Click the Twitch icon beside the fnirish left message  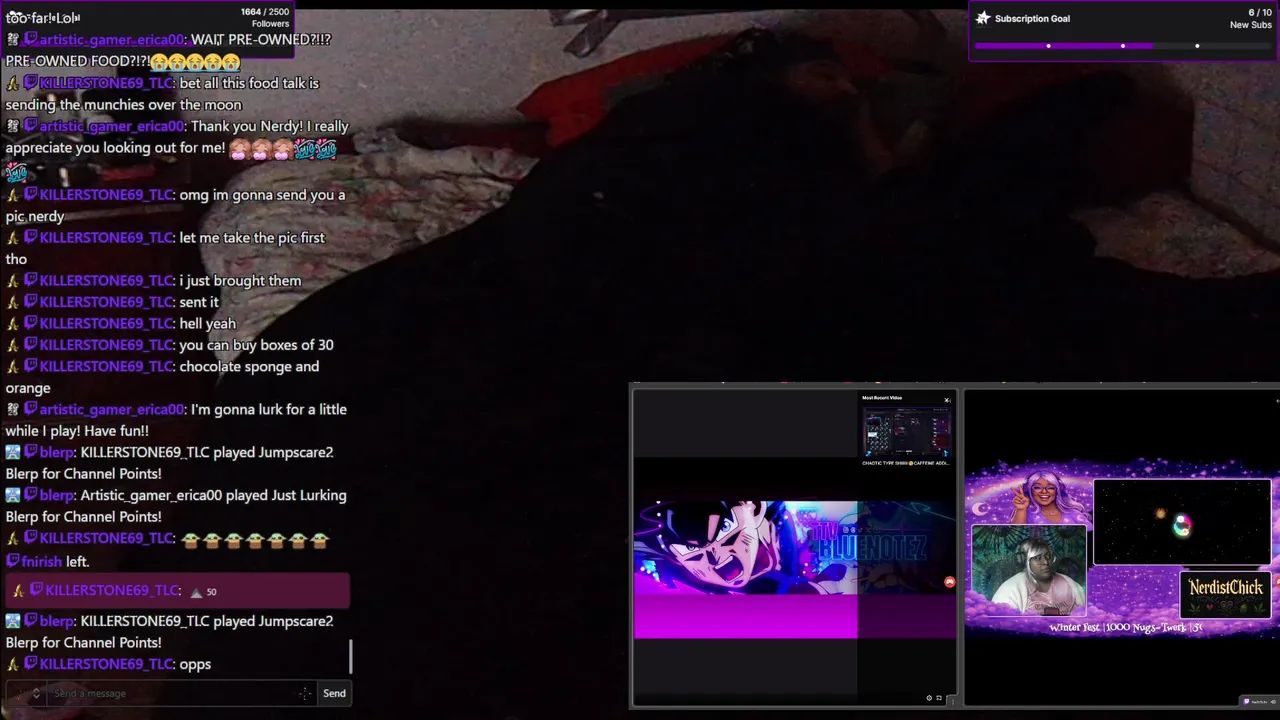click(x=13, y=562)
